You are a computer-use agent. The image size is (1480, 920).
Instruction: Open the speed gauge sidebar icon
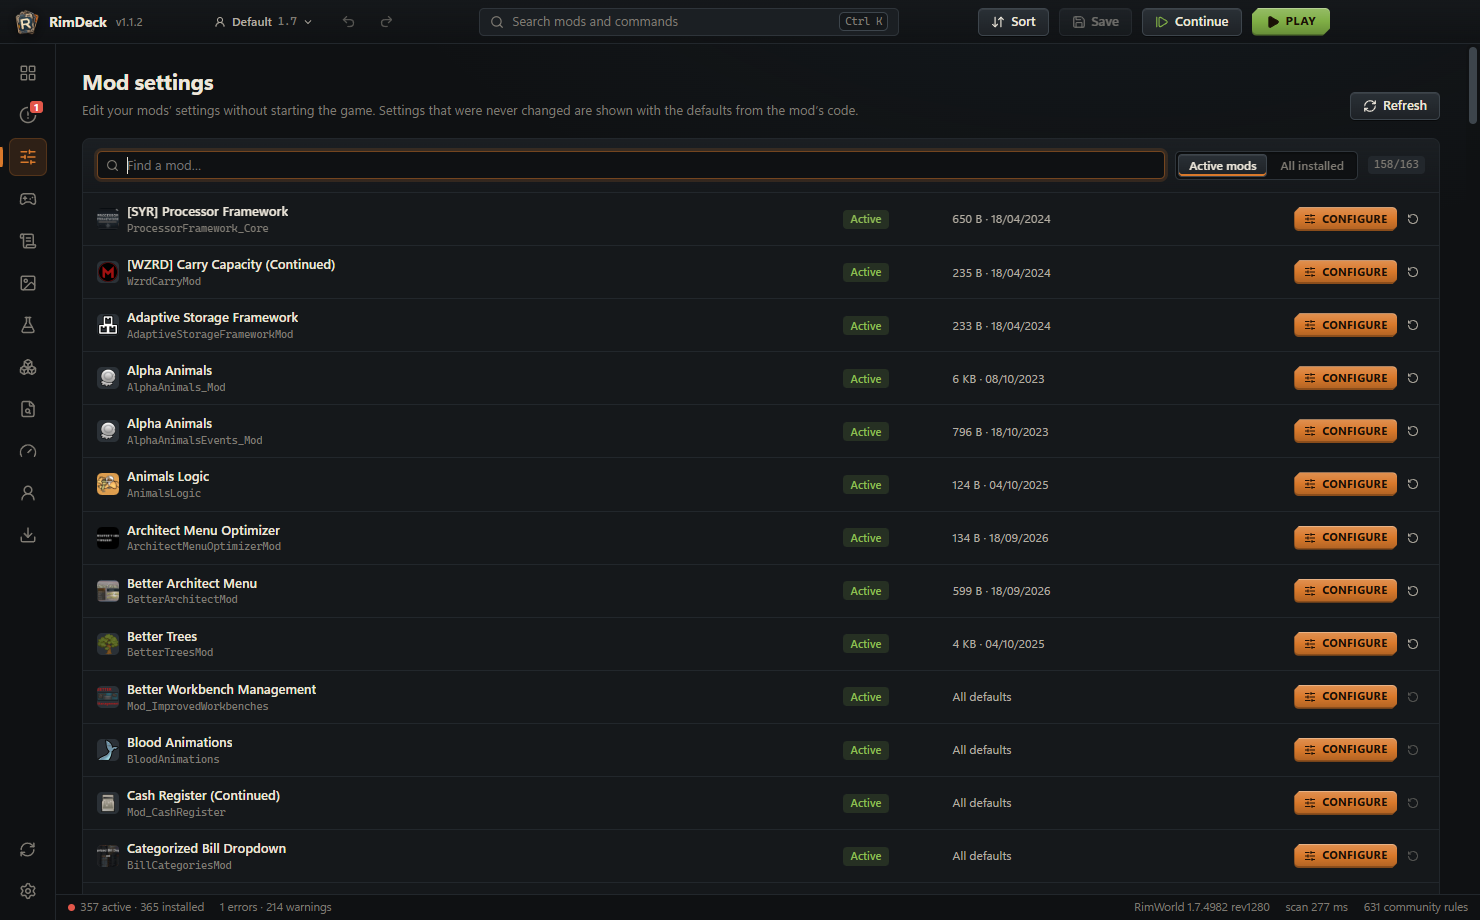click(x=28, y=451)
